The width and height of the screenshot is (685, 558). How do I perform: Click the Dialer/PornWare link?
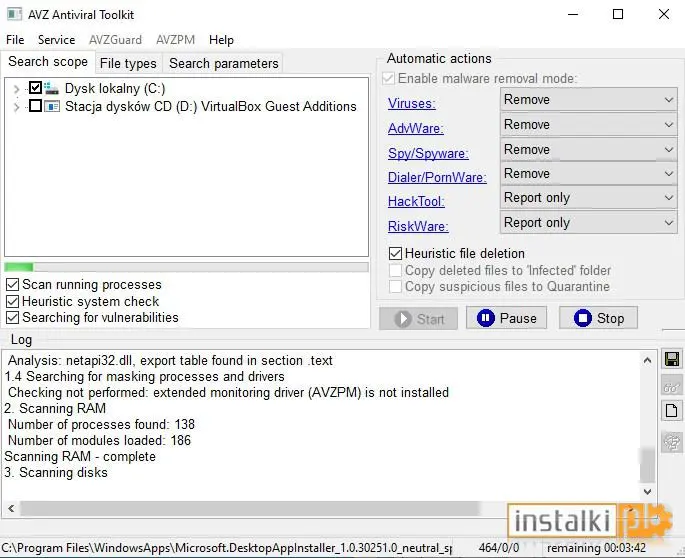click(437, 177)
